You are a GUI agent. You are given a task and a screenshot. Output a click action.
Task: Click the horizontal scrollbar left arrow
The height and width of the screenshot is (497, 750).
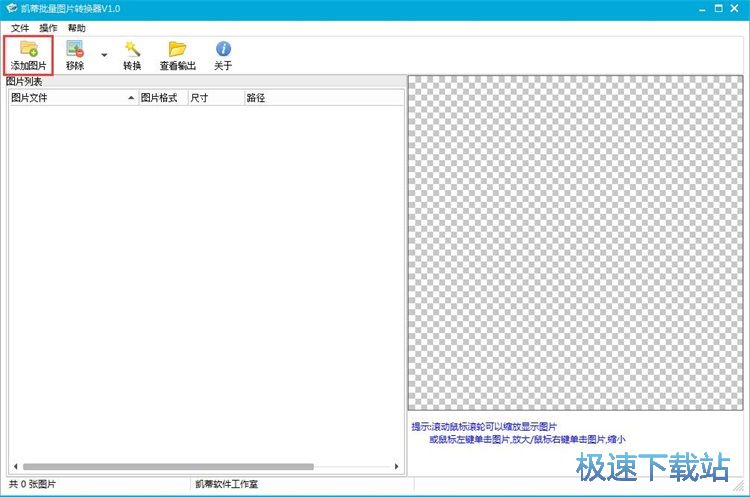point(16,466)
